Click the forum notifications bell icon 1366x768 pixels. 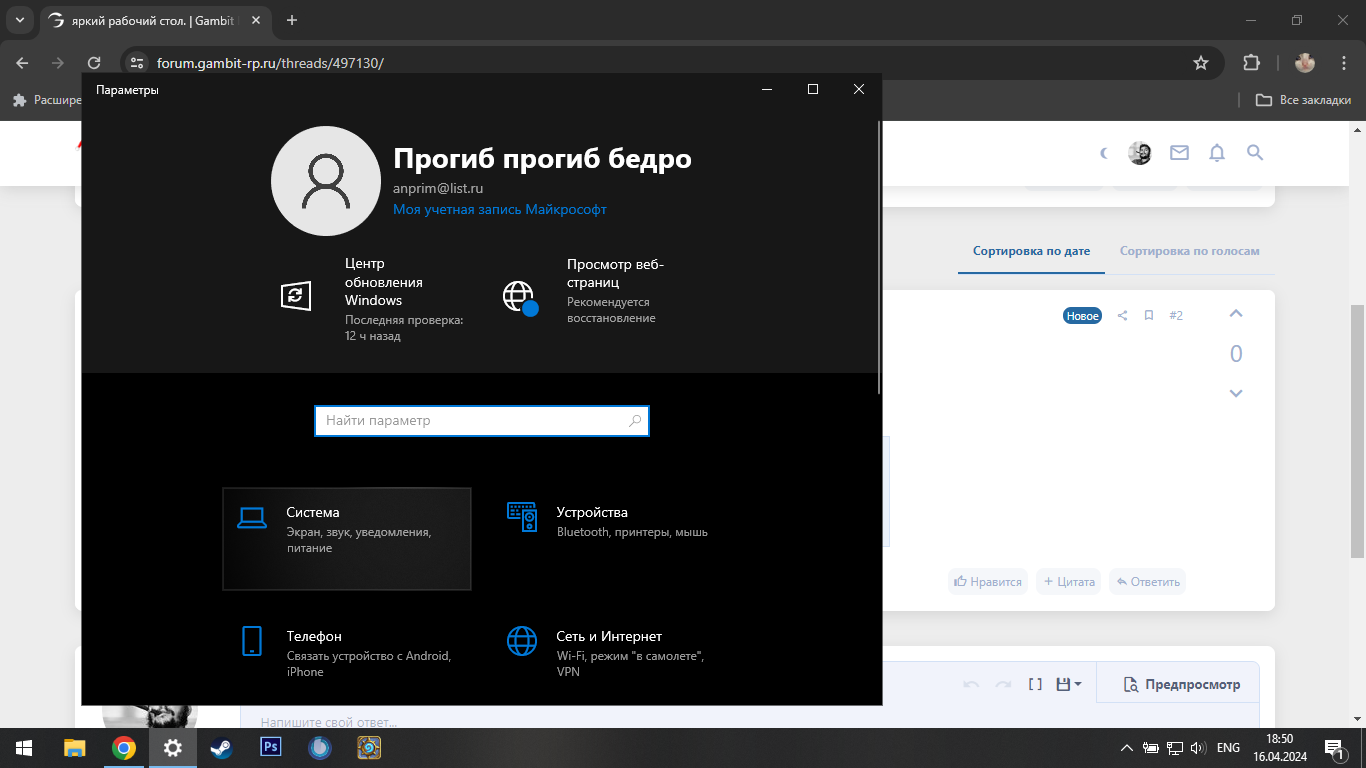coord(1217,153)
